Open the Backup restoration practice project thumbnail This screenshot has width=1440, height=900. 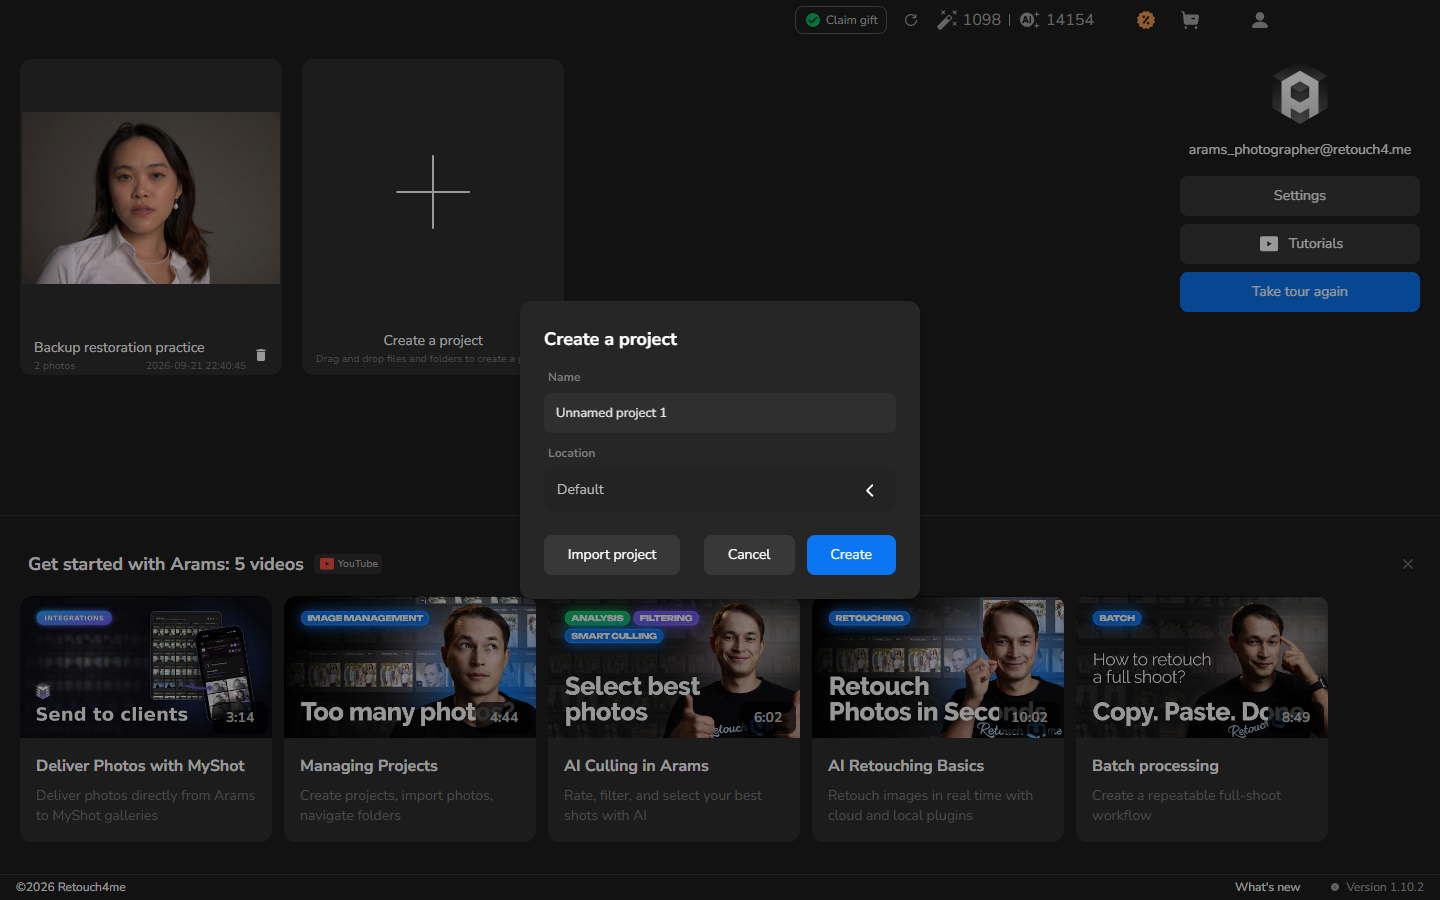pyautogui.click(x=151, y=198)
